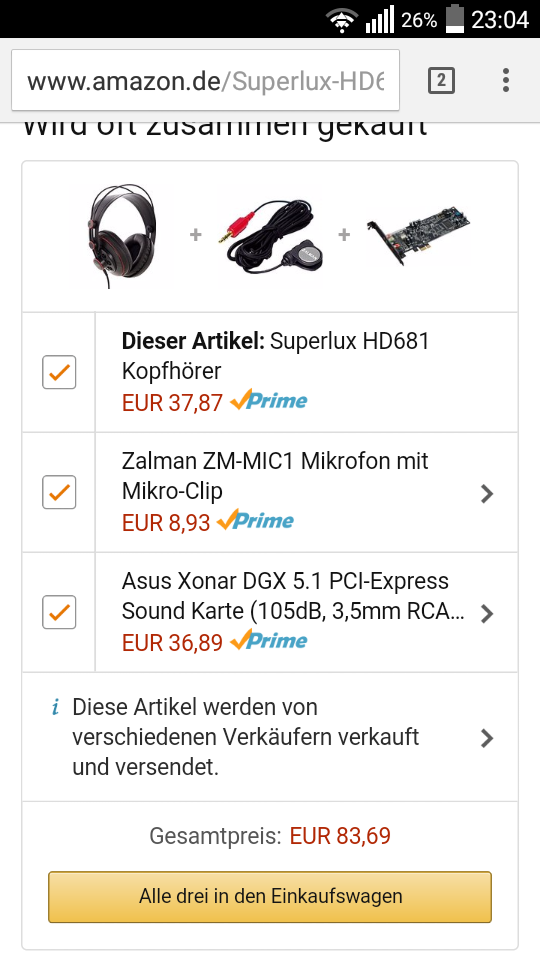Tap the battery status icon

pyautogui.click(x=455, y=19)
